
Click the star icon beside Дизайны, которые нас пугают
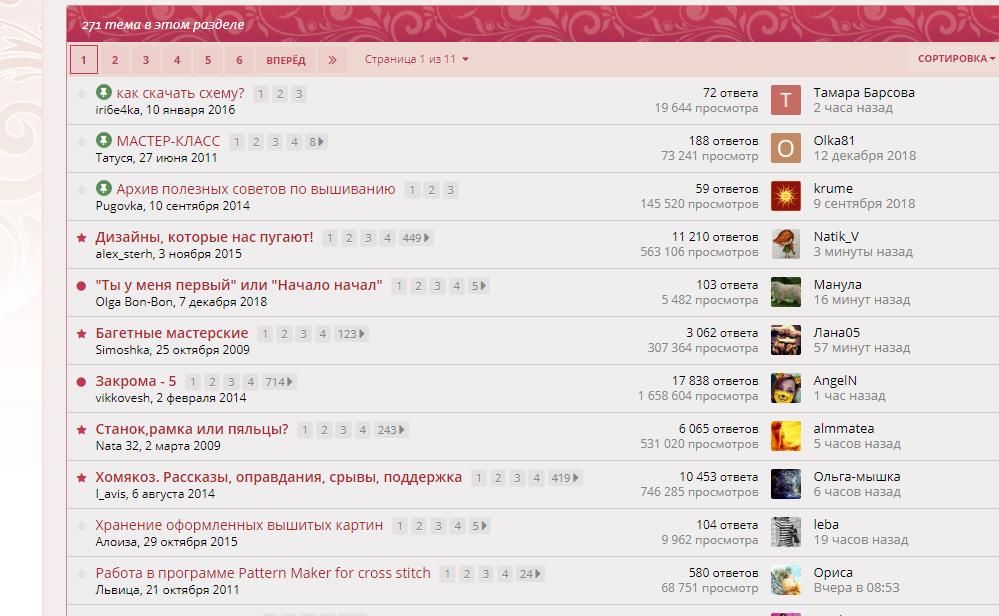(x=82, y=238)
